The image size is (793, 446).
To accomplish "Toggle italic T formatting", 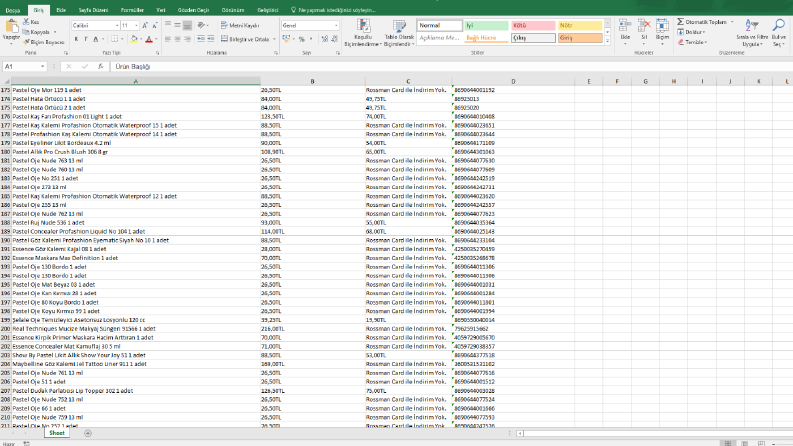I will (x=86, y=39).
